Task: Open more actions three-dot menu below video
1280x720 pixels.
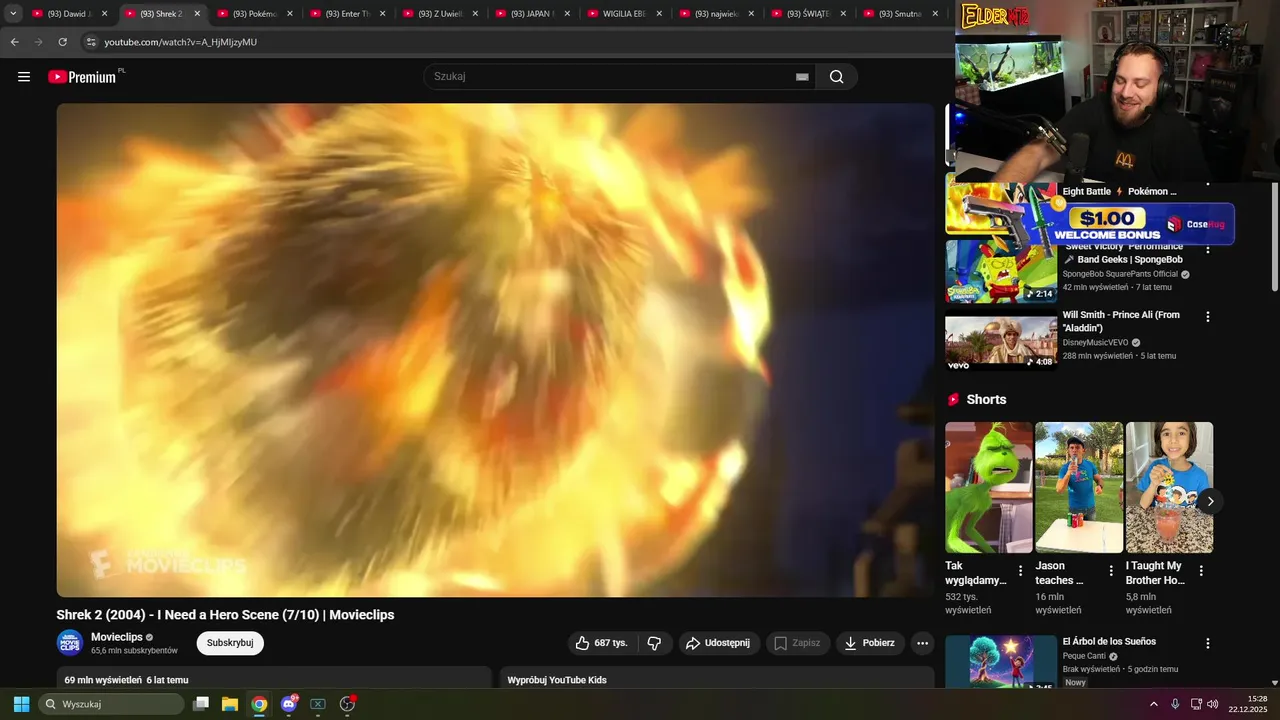Action: point(922,643)
